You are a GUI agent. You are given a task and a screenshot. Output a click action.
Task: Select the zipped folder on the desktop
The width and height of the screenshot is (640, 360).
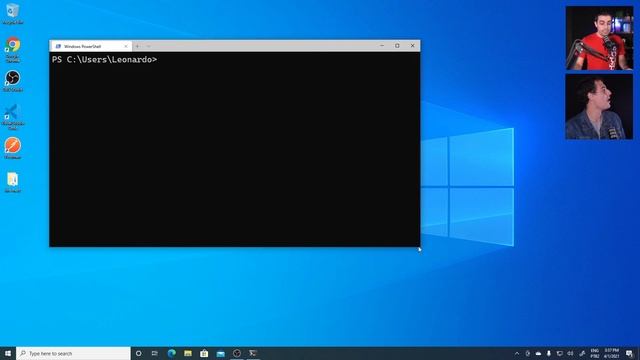[x=13, y=182]
